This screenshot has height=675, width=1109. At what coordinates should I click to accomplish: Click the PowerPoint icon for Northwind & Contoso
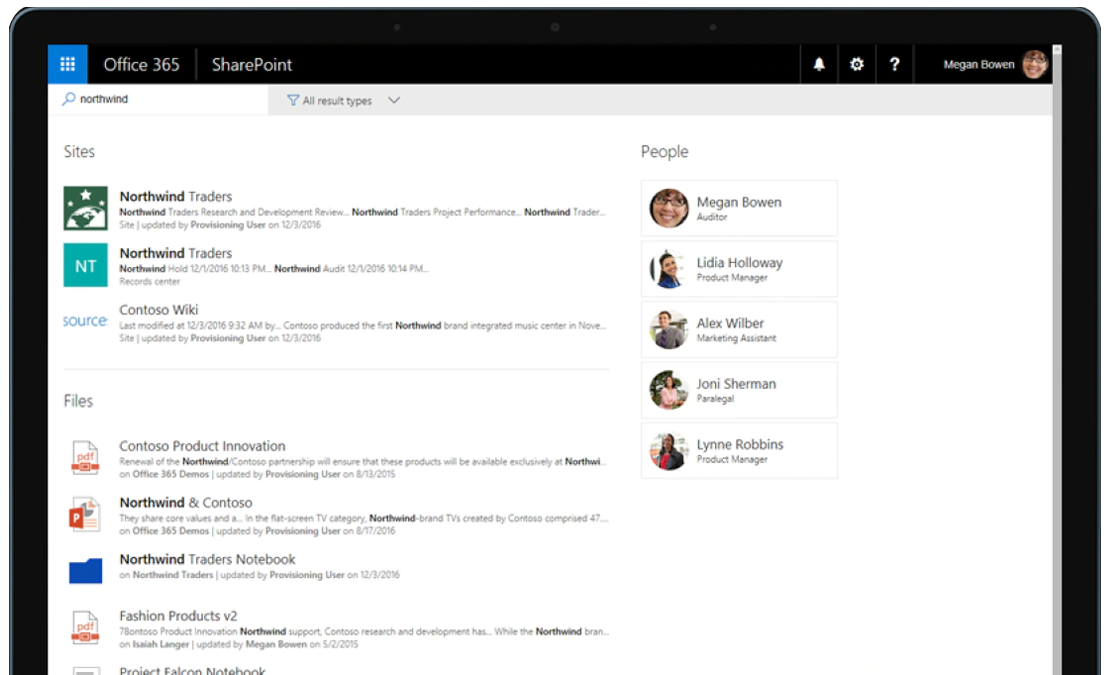coord(84,514)
